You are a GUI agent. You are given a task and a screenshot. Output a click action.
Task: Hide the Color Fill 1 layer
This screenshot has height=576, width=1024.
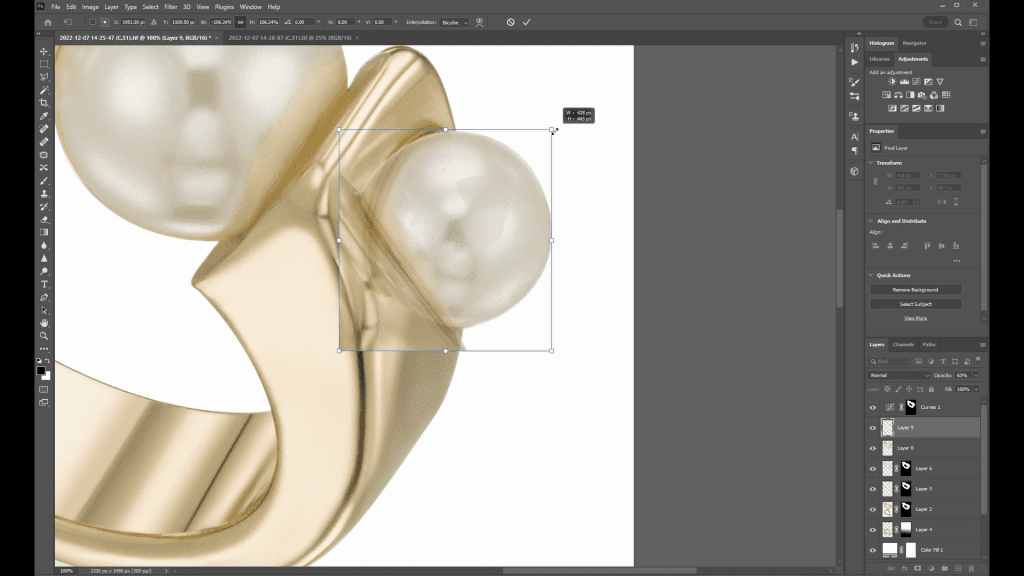(872, 550)
